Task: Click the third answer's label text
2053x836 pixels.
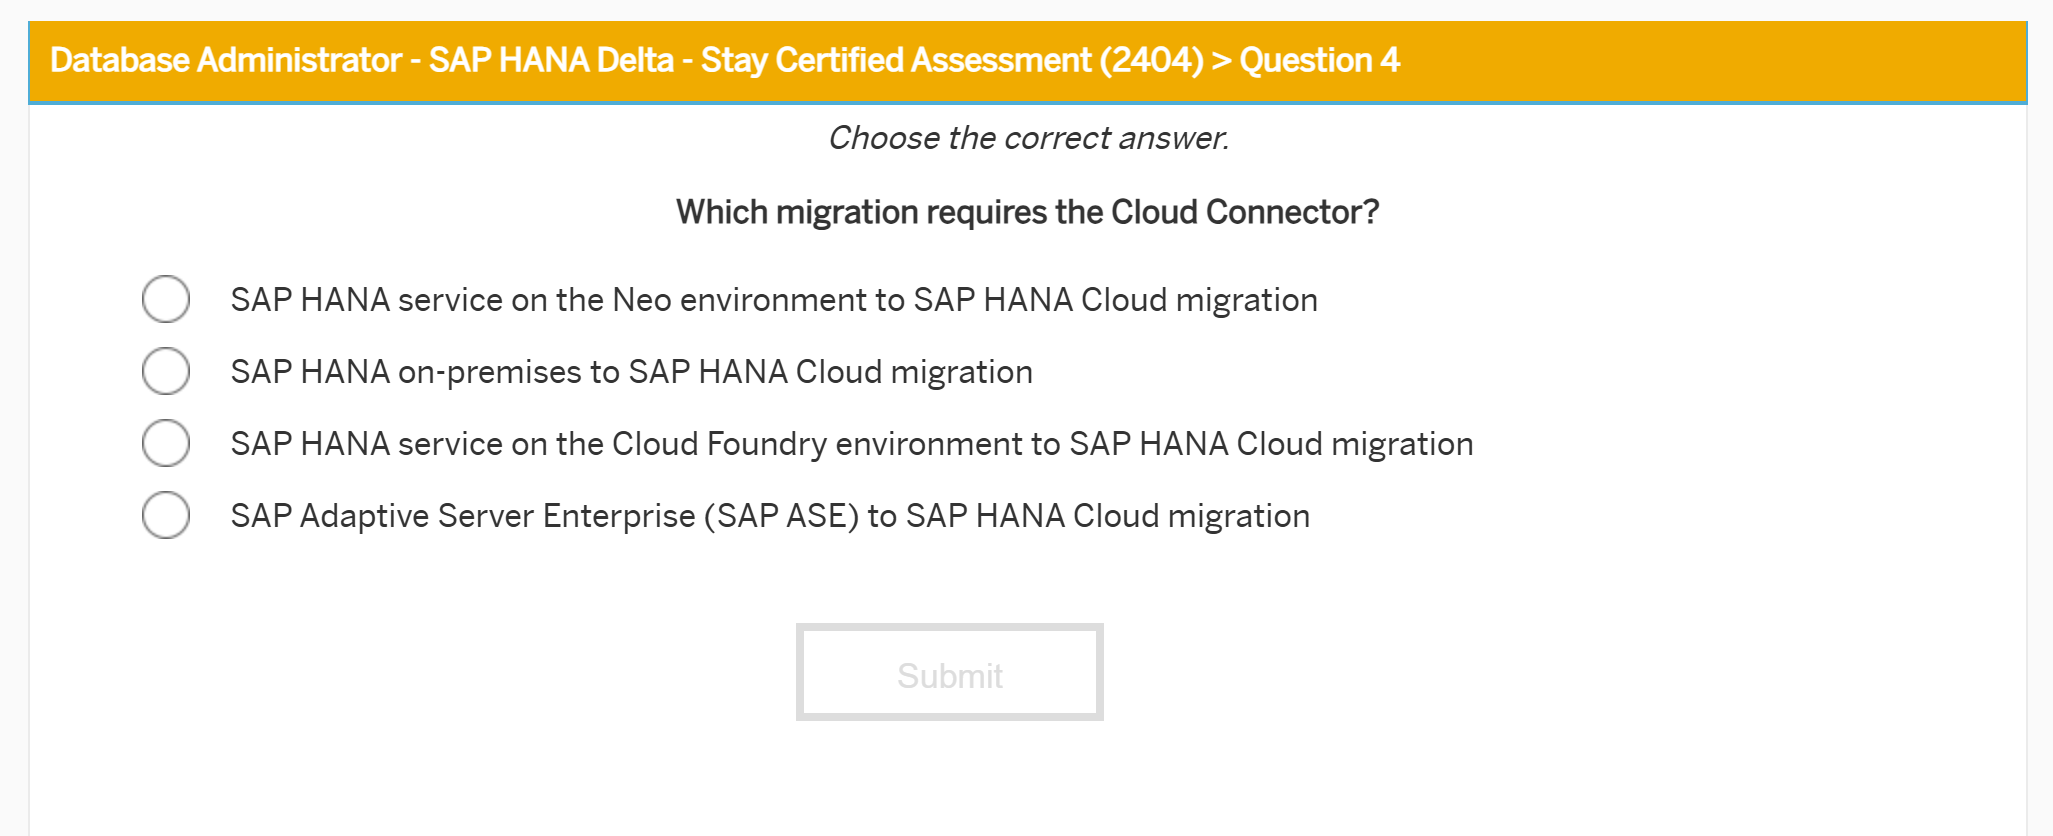Action: click(x=851, y=443)
